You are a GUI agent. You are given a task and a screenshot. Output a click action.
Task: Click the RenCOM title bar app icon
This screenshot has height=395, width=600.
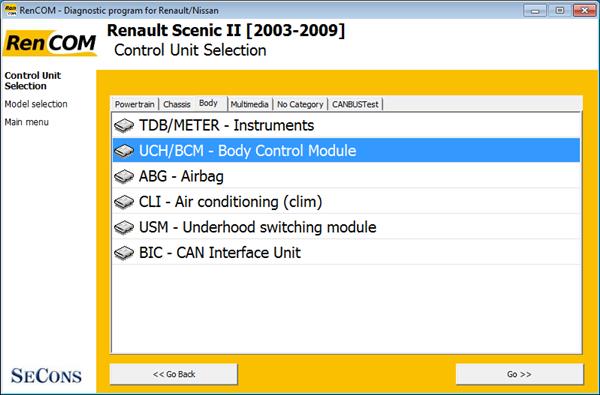point(10,10)
